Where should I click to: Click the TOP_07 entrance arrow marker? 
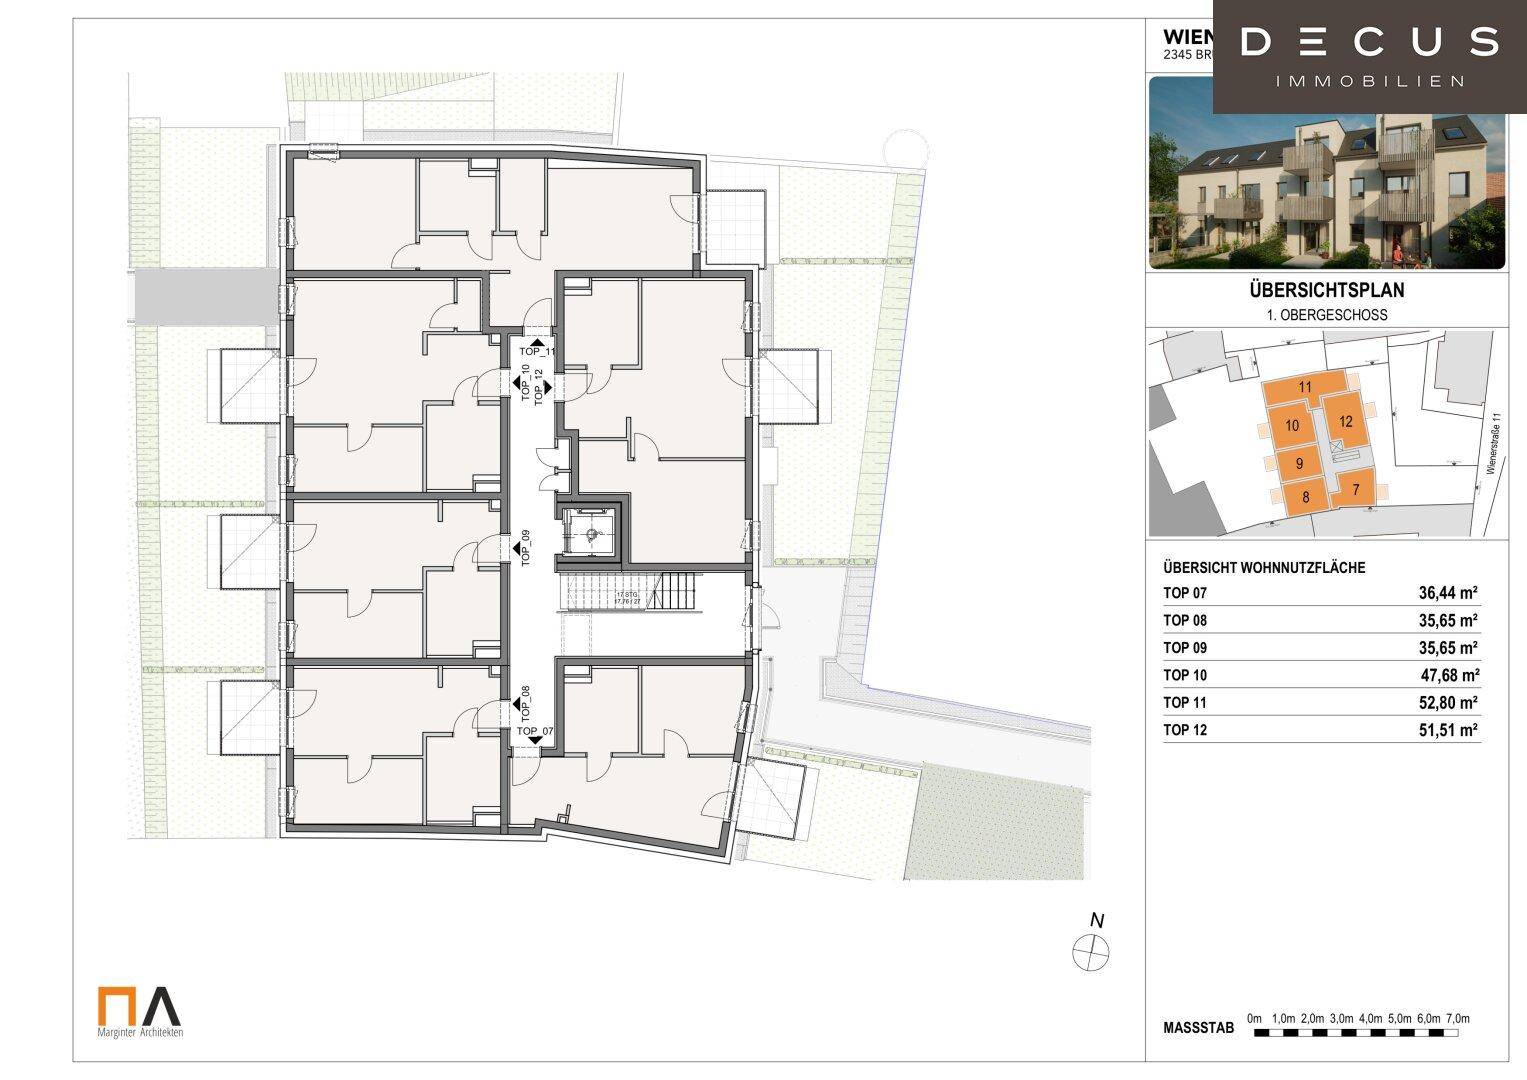(535, 739)
